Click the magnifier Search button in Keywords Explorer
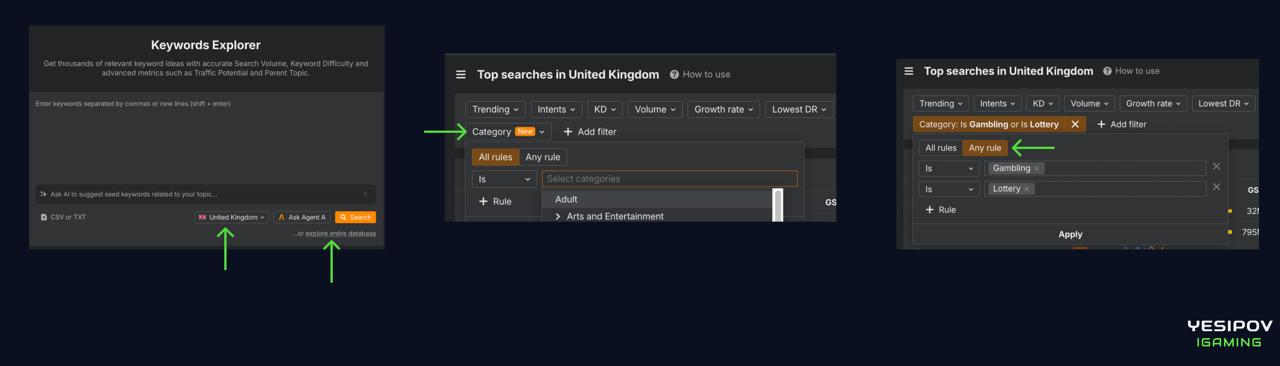Screen dimensions: 1280x366 (355, 217)
